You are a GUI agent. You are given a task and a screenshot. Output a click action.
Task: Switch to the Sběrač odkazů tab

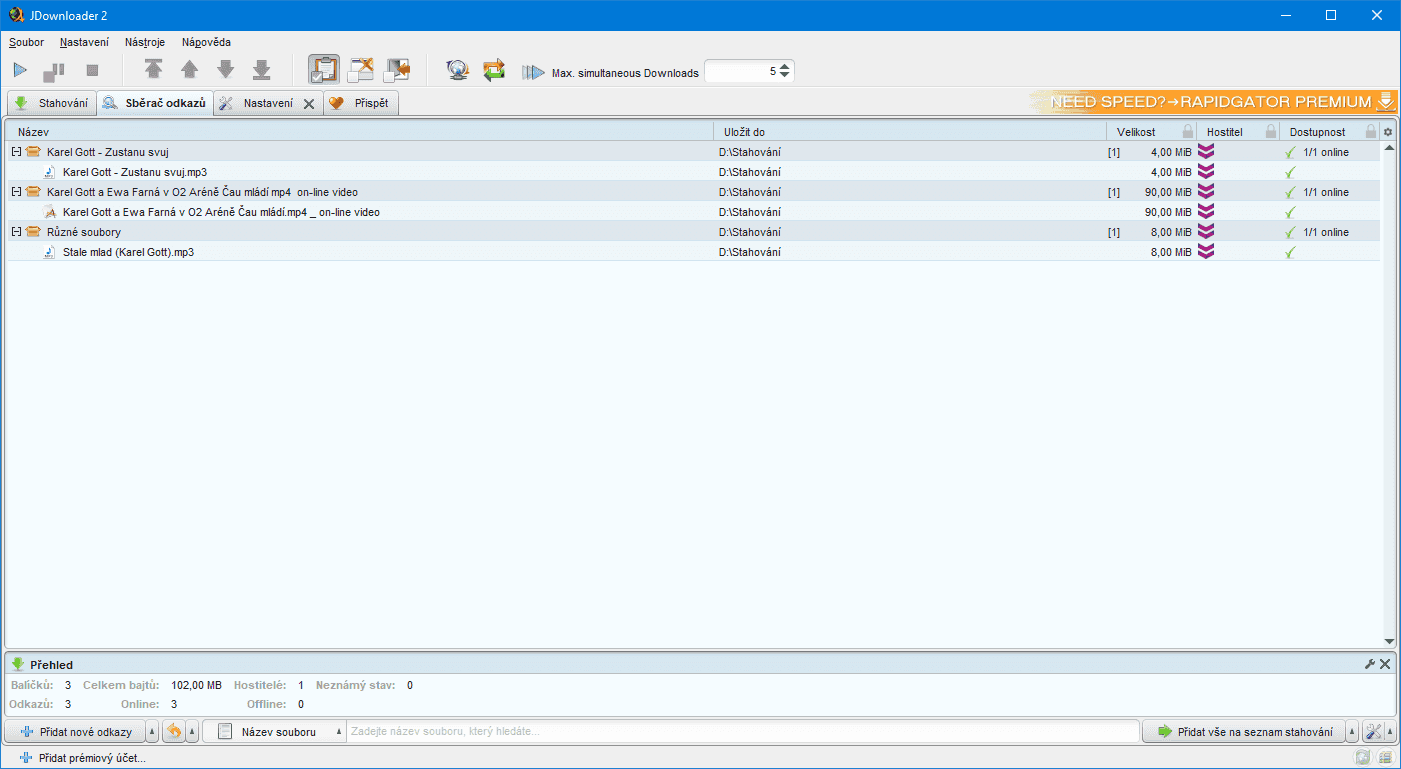click(x=155, y=103)
